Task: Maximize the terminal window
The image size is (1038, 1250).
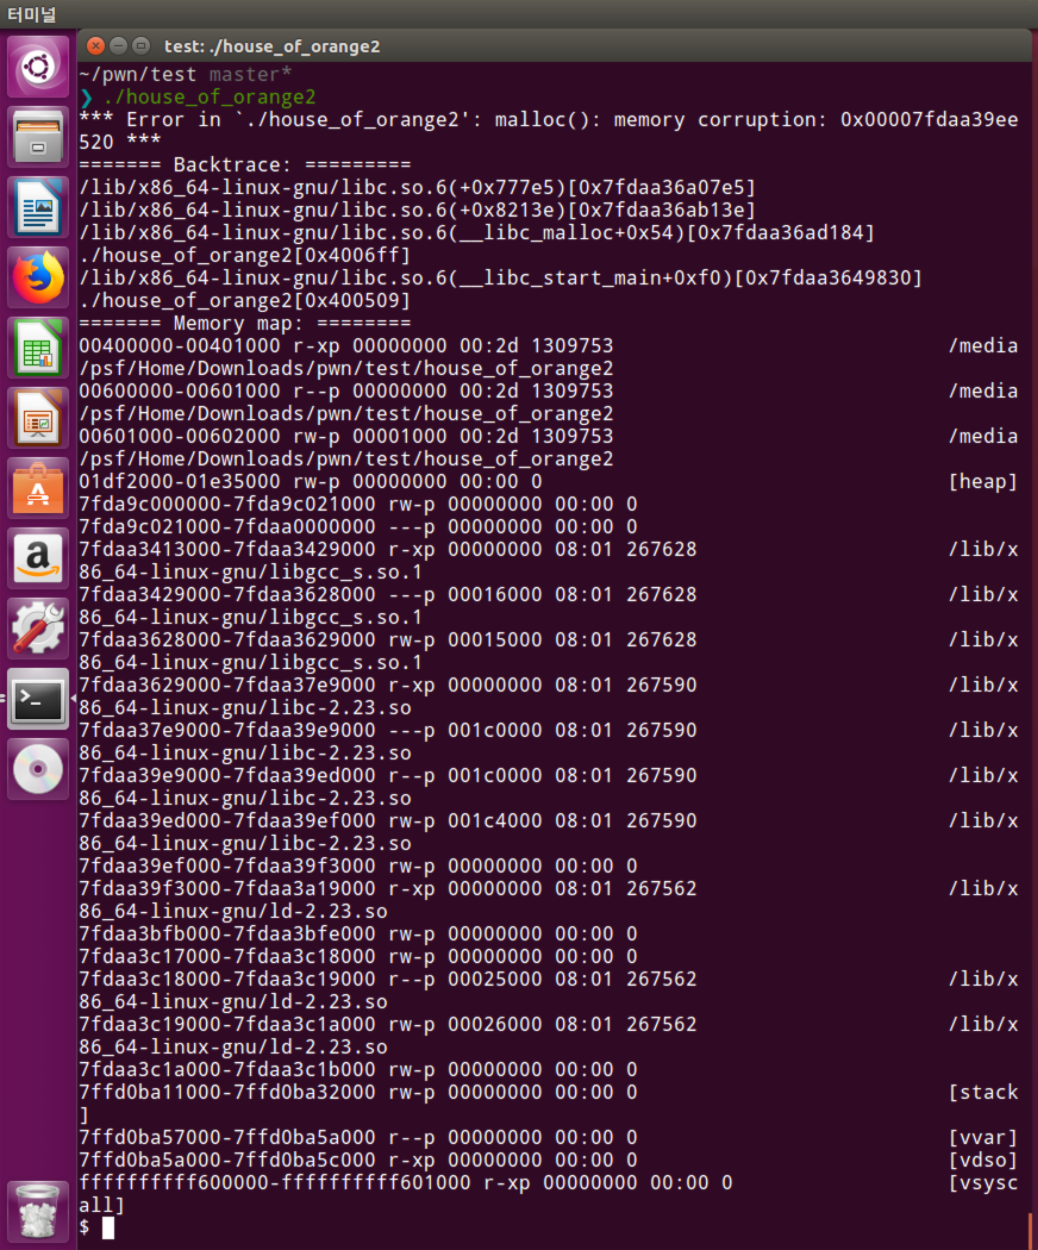Action: (141, 46)
